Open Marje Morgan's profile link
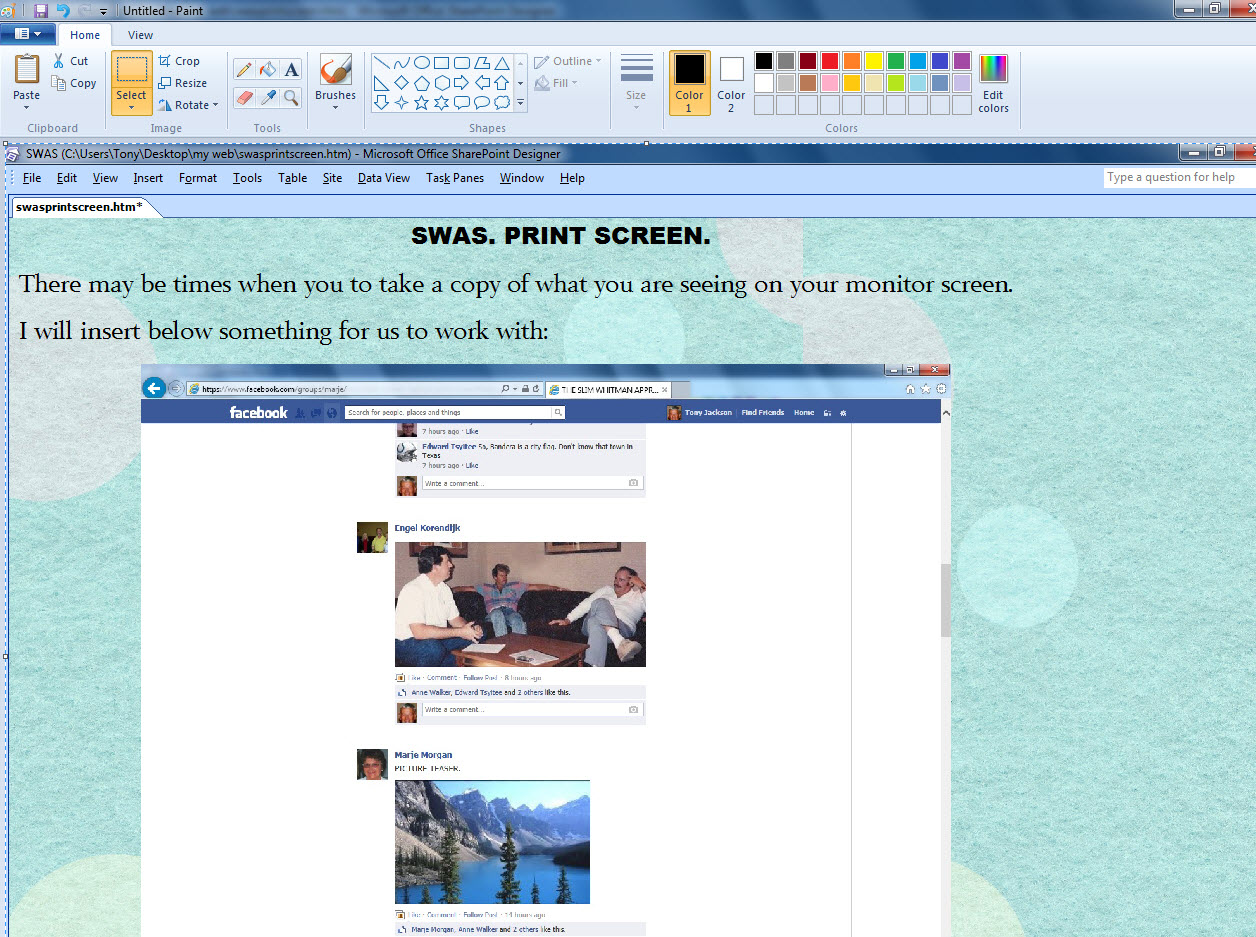 click(x=423, y=755)
